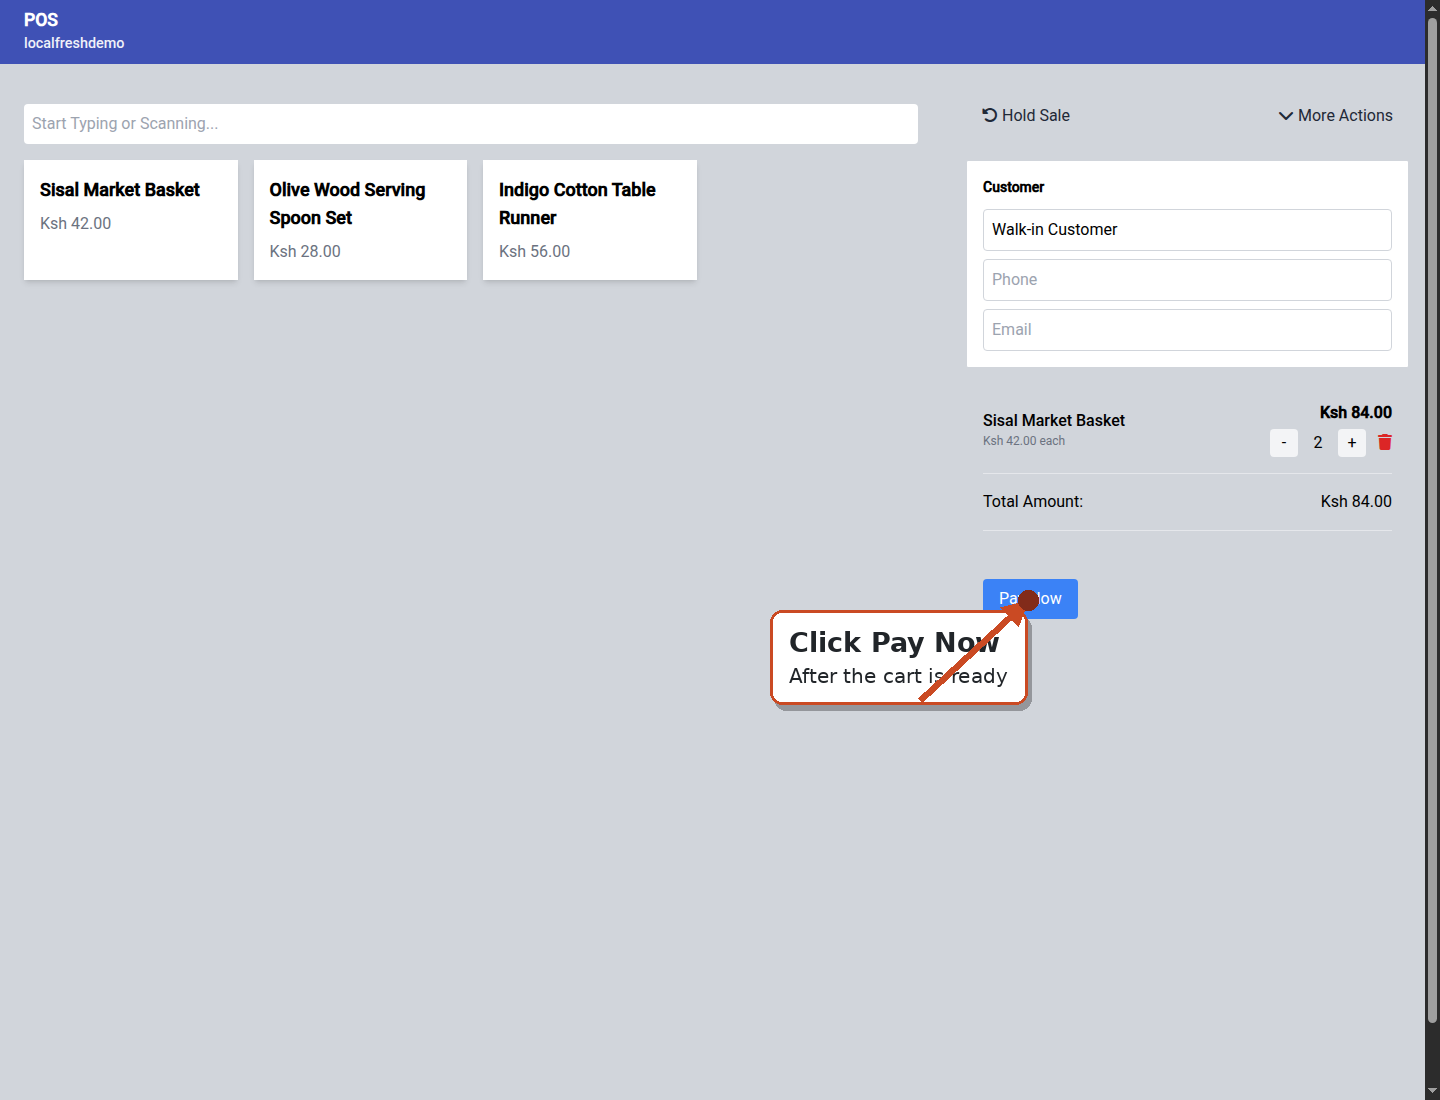
Task: Increase Sisal Market Basket quantity
Action: [1352, 443]
